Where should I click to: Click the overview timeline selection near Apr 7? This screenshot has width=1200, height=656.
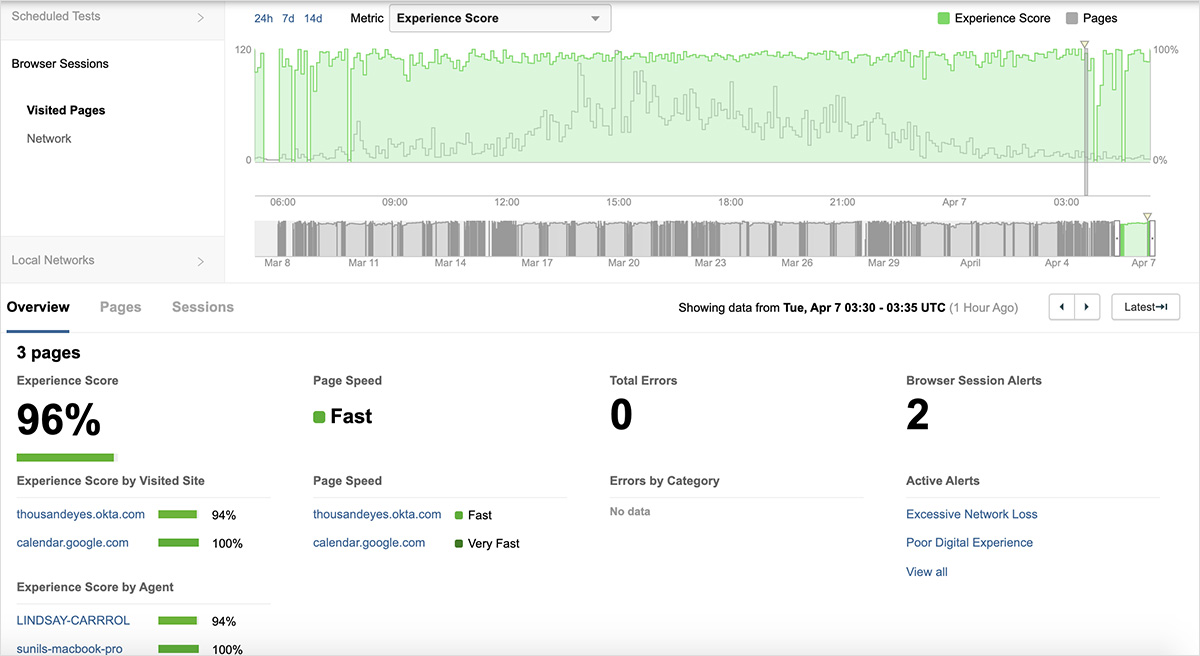click(x=1136, y=239)
